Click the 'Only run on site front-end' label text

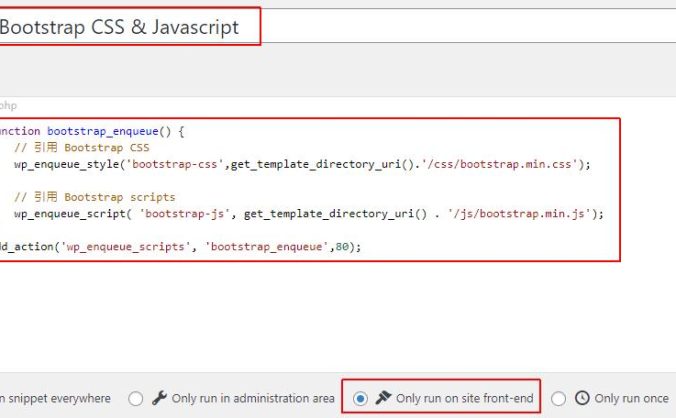pyautogui.click(x=465, y=399)
